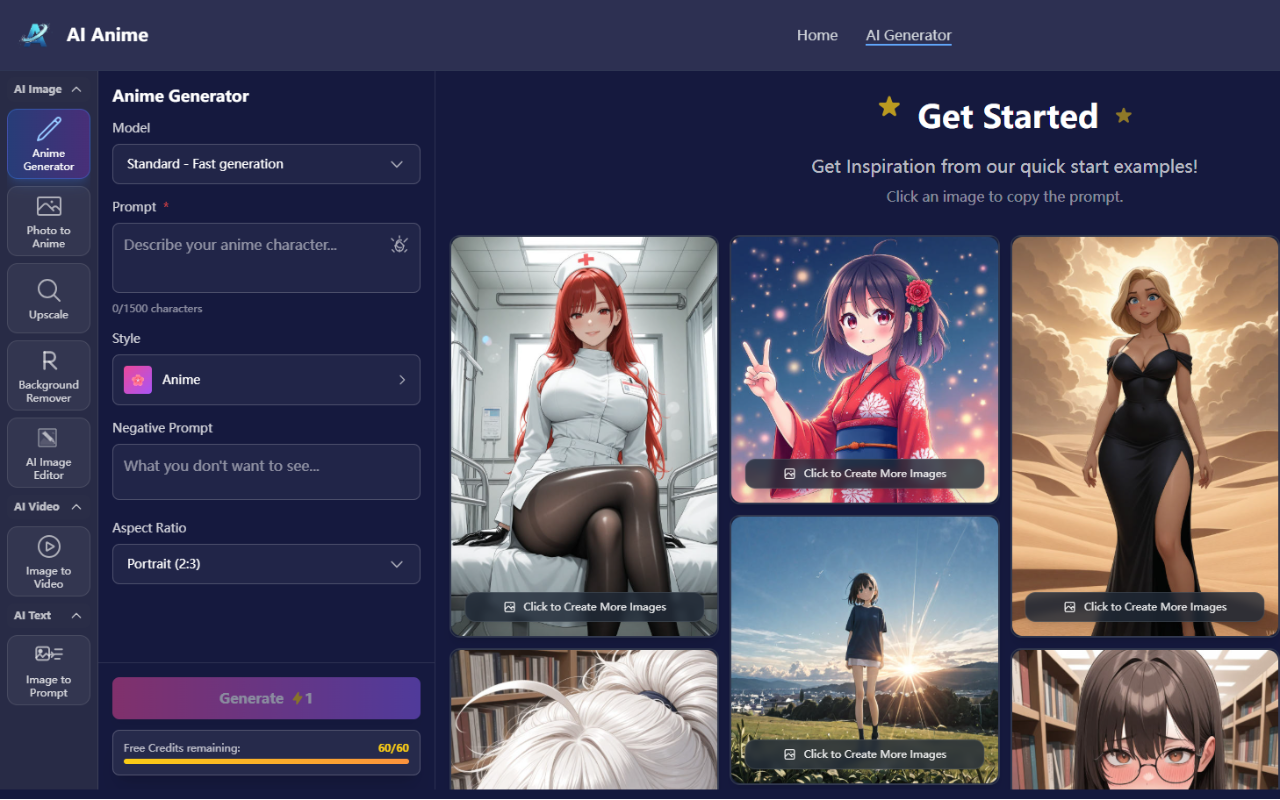Select the AI Image Editor tool
This screenshot has width=1280, height=800.
[x=48, y=452]
